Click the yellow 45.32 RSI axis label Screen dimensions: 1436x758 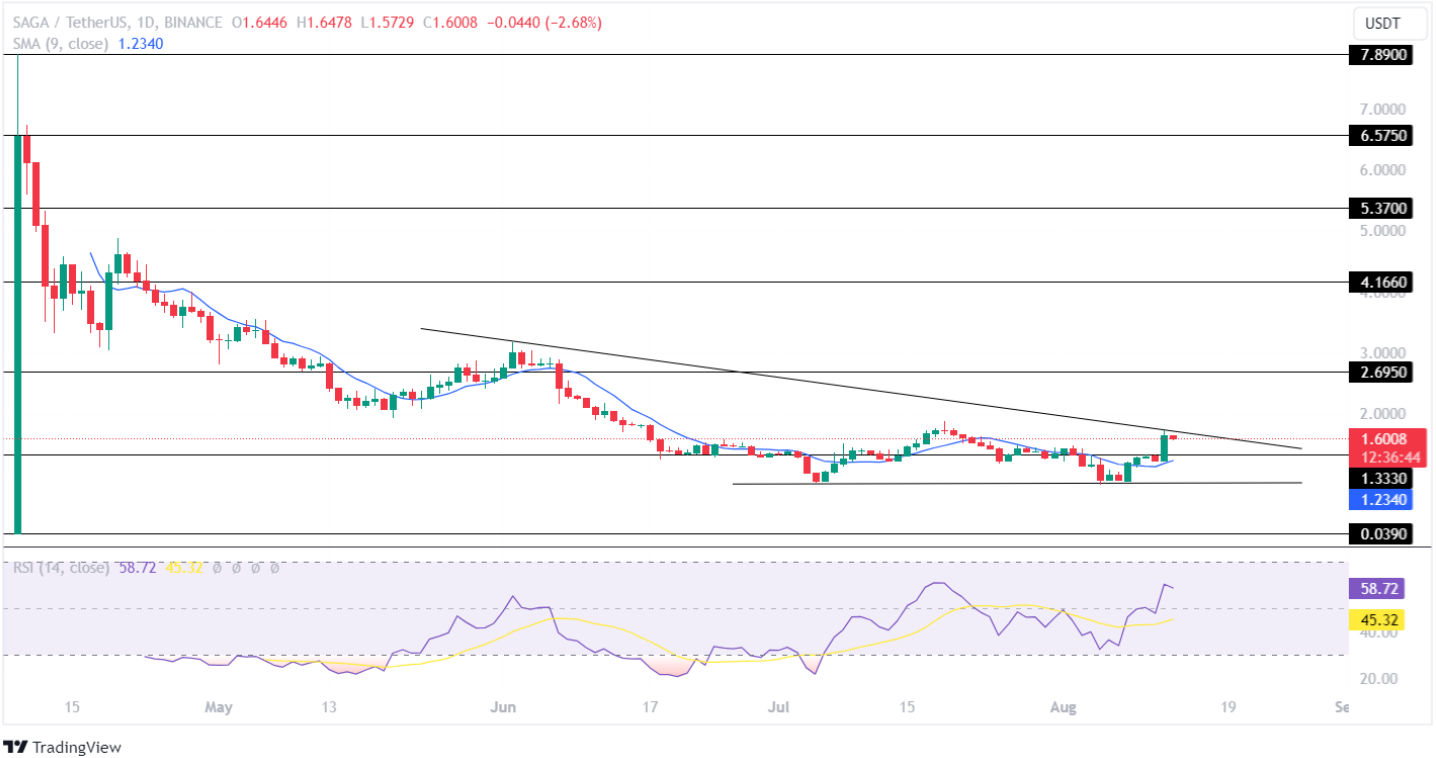click(x=1377, y=621)
